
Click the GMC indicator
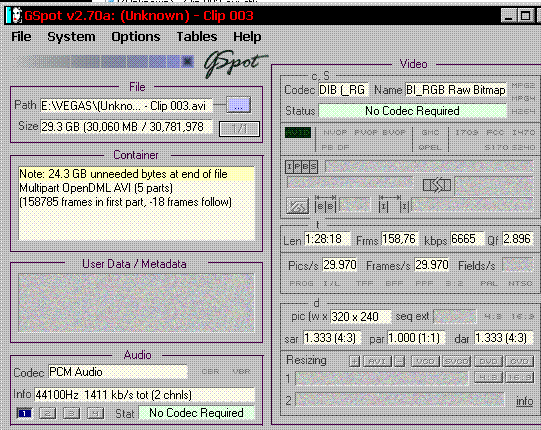[430, 133]
